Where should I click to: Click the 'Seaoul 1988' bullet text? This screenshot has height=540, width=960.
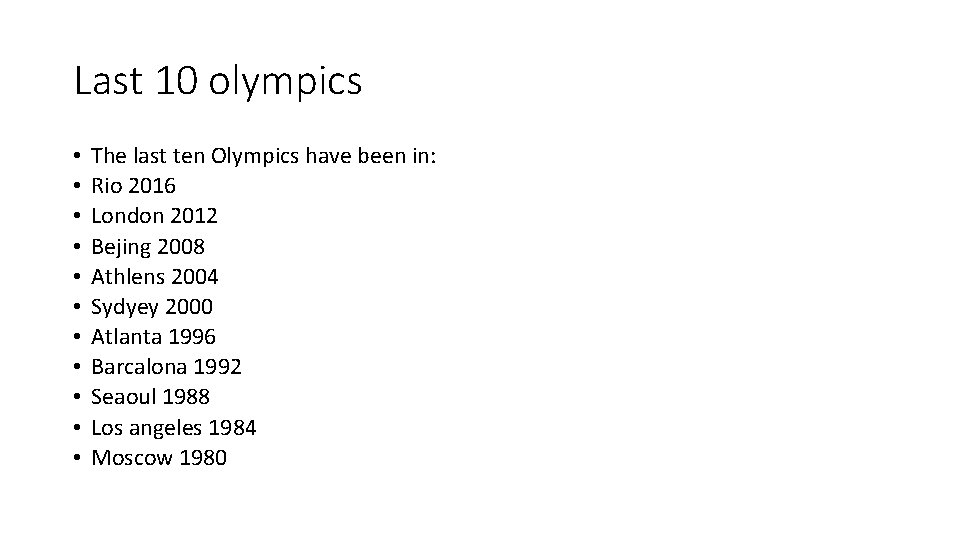151,397
